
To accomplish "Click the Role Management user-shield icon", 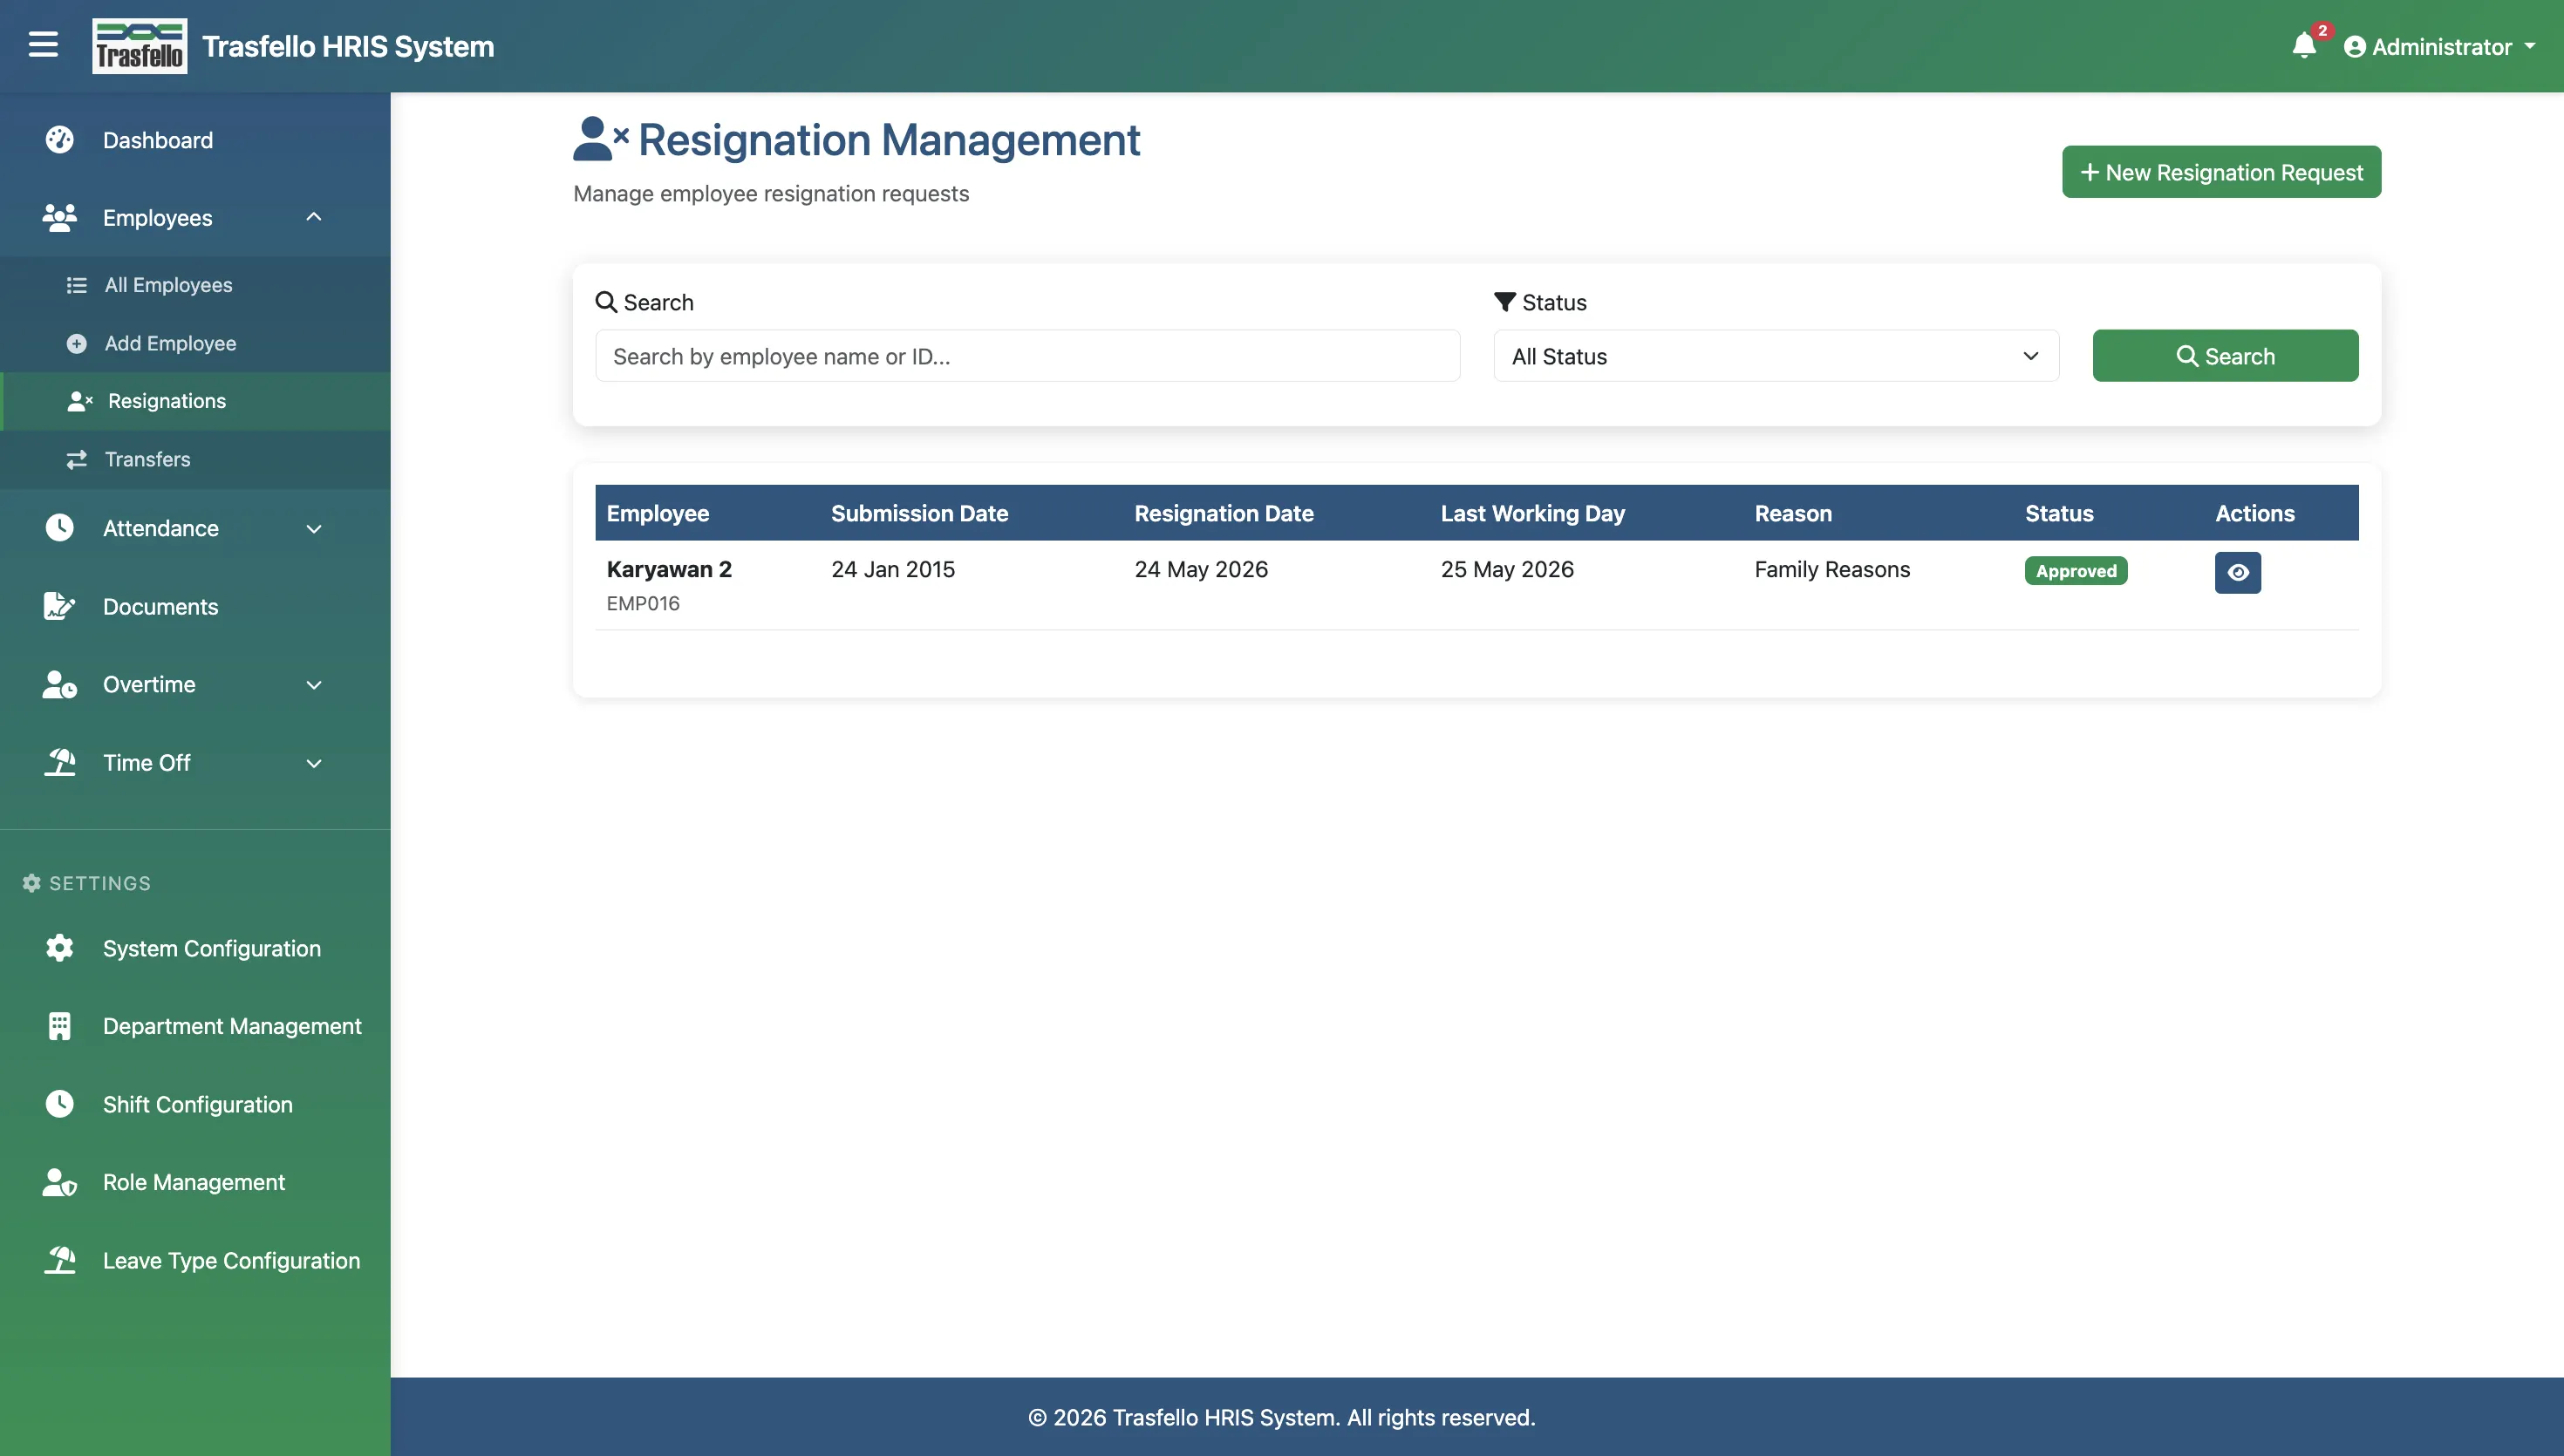I will pyautogui.click(x=60, y=1182).
